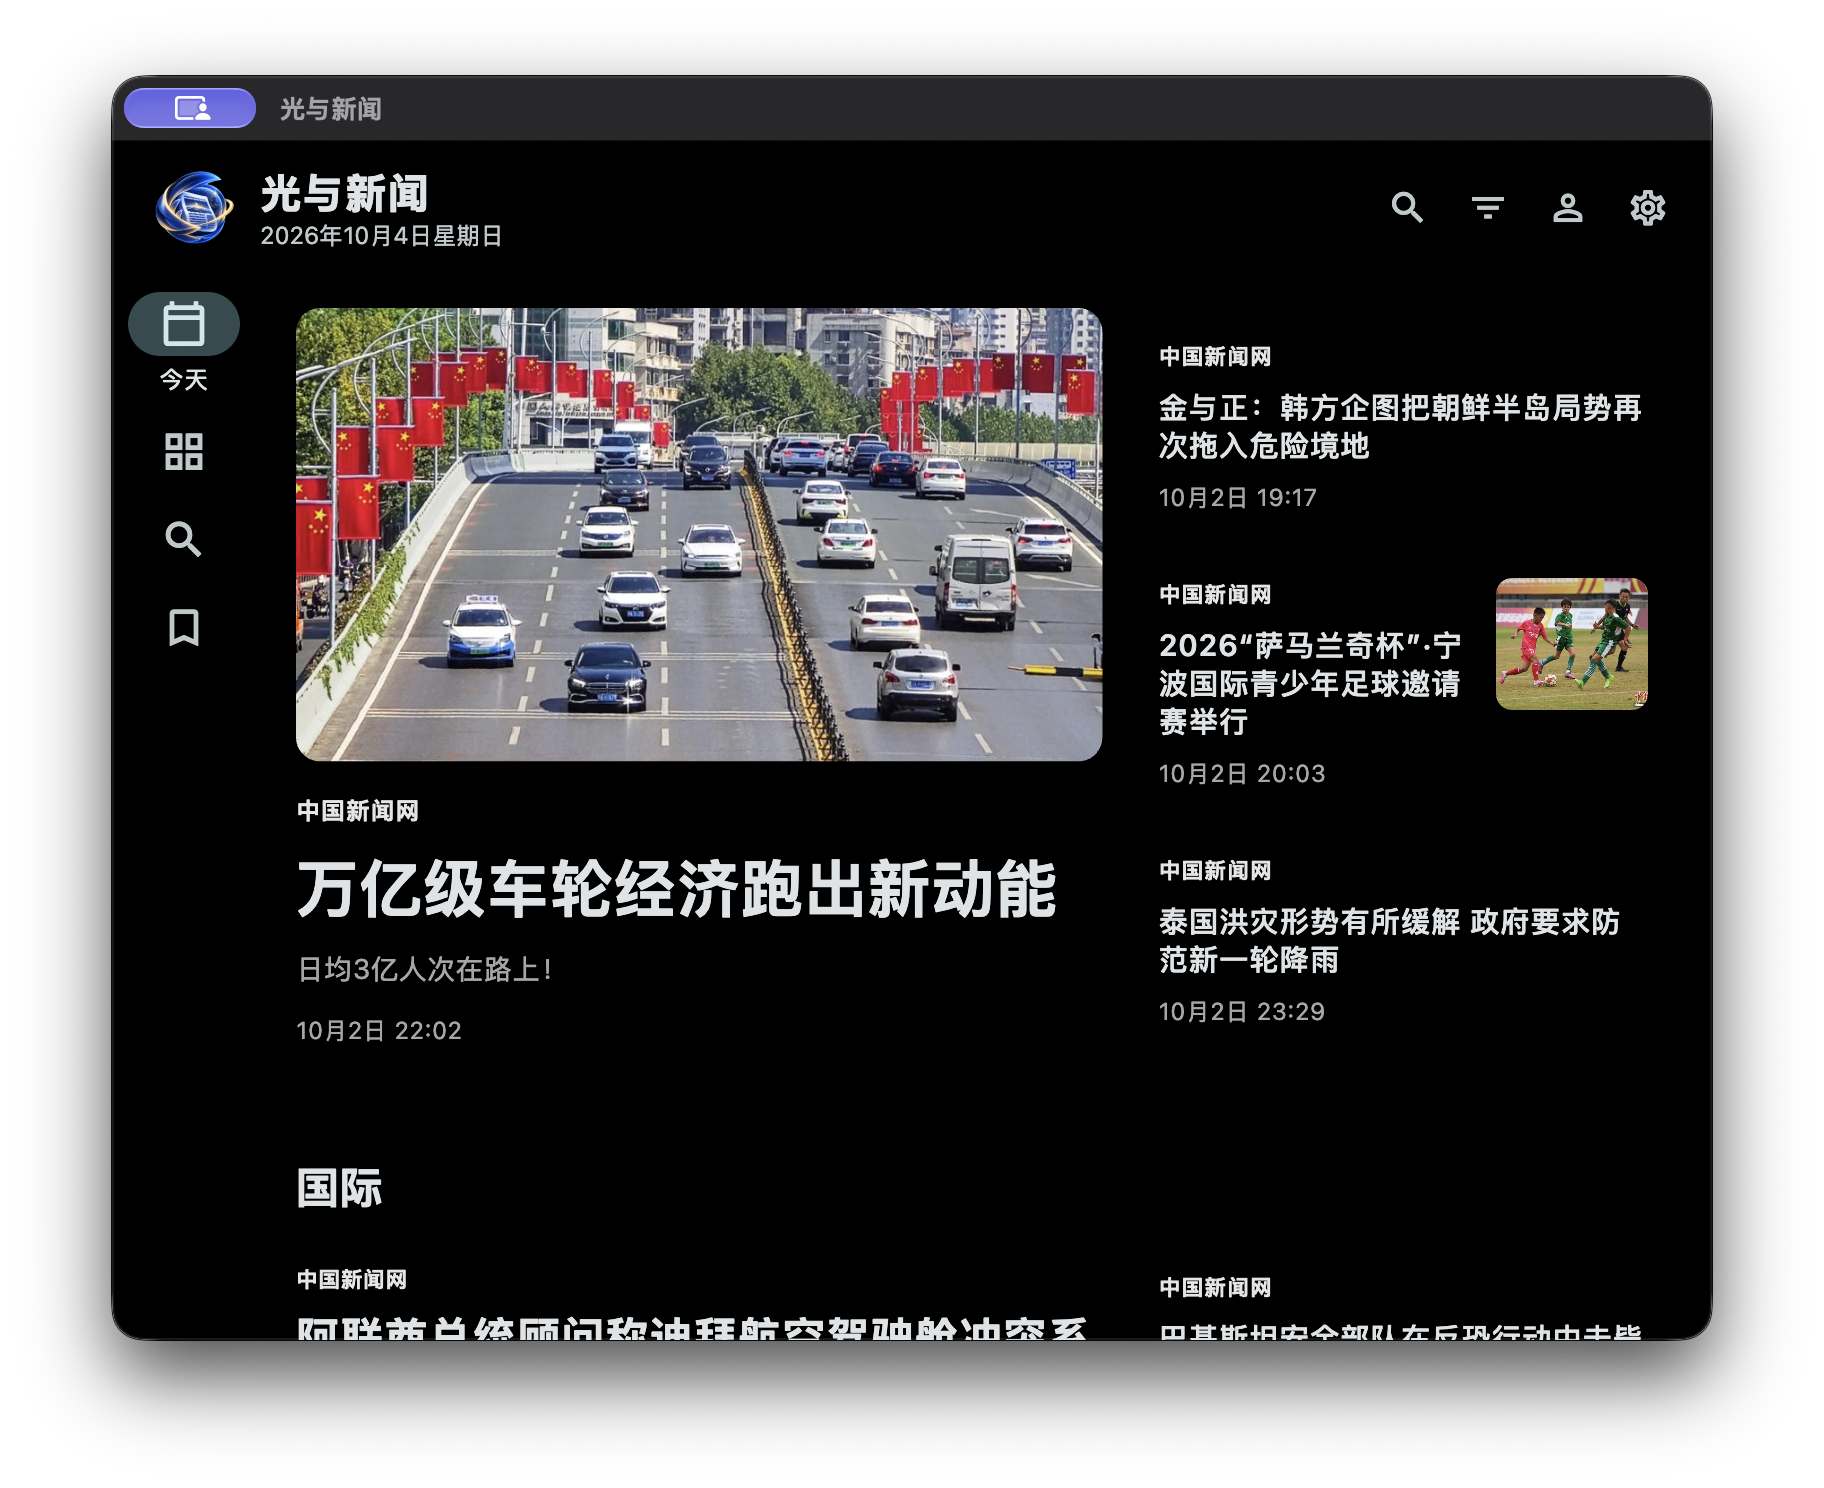Screen dimensions: 1824x1488
Task: Open bookmarks icon in sidebar
Action: [184, 627]
